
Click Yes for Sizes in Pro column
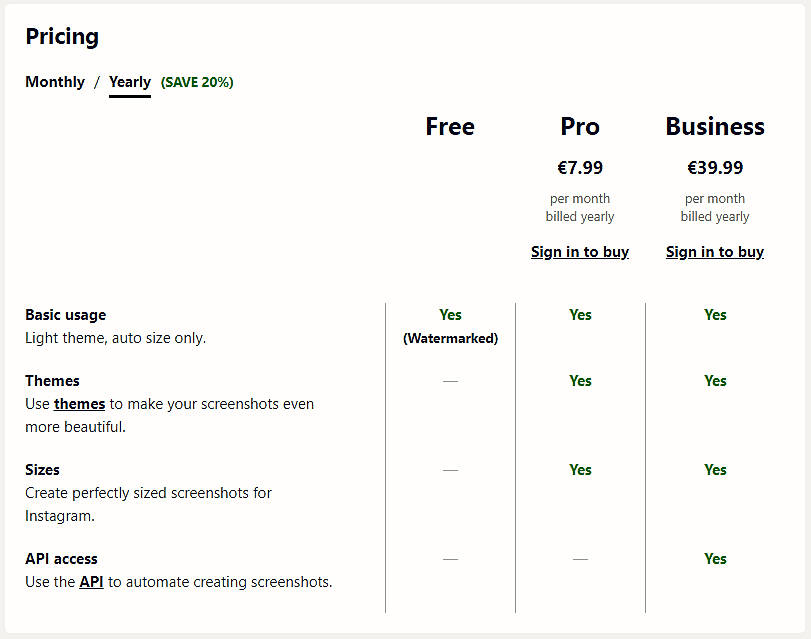point(580,470)
